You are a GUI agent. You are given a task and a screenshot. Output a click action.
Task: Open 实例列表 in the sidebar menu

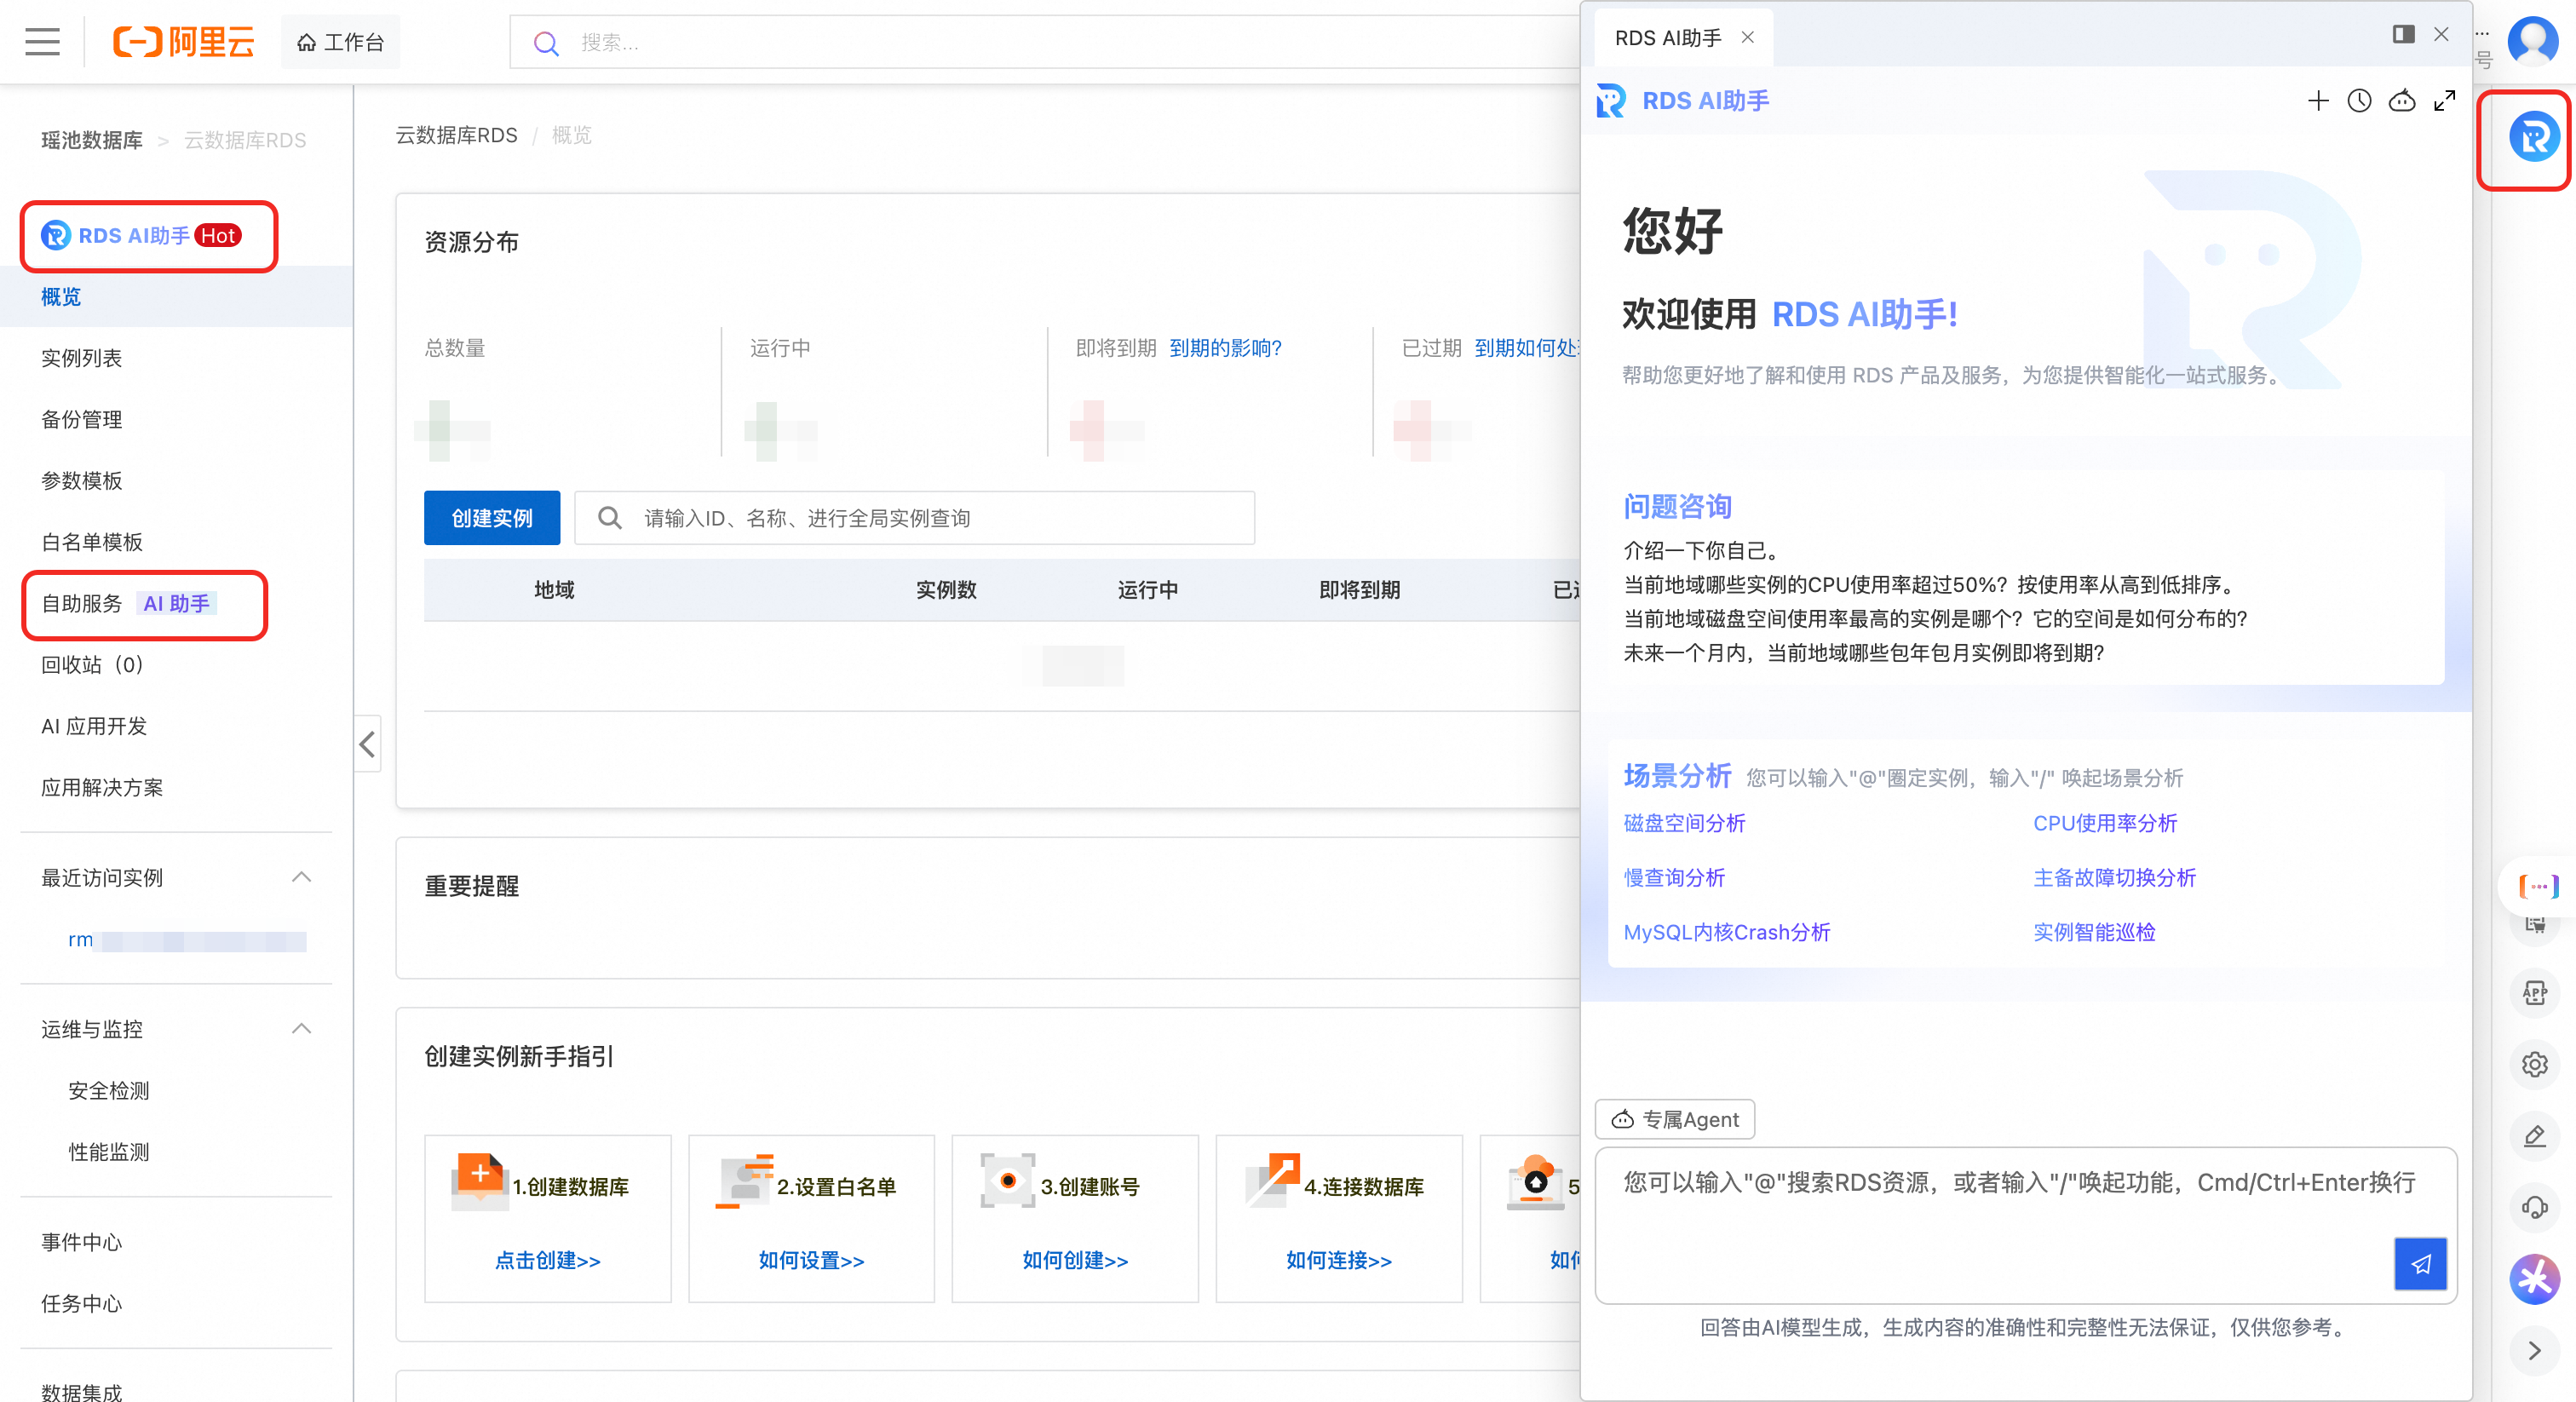[81, 358]
